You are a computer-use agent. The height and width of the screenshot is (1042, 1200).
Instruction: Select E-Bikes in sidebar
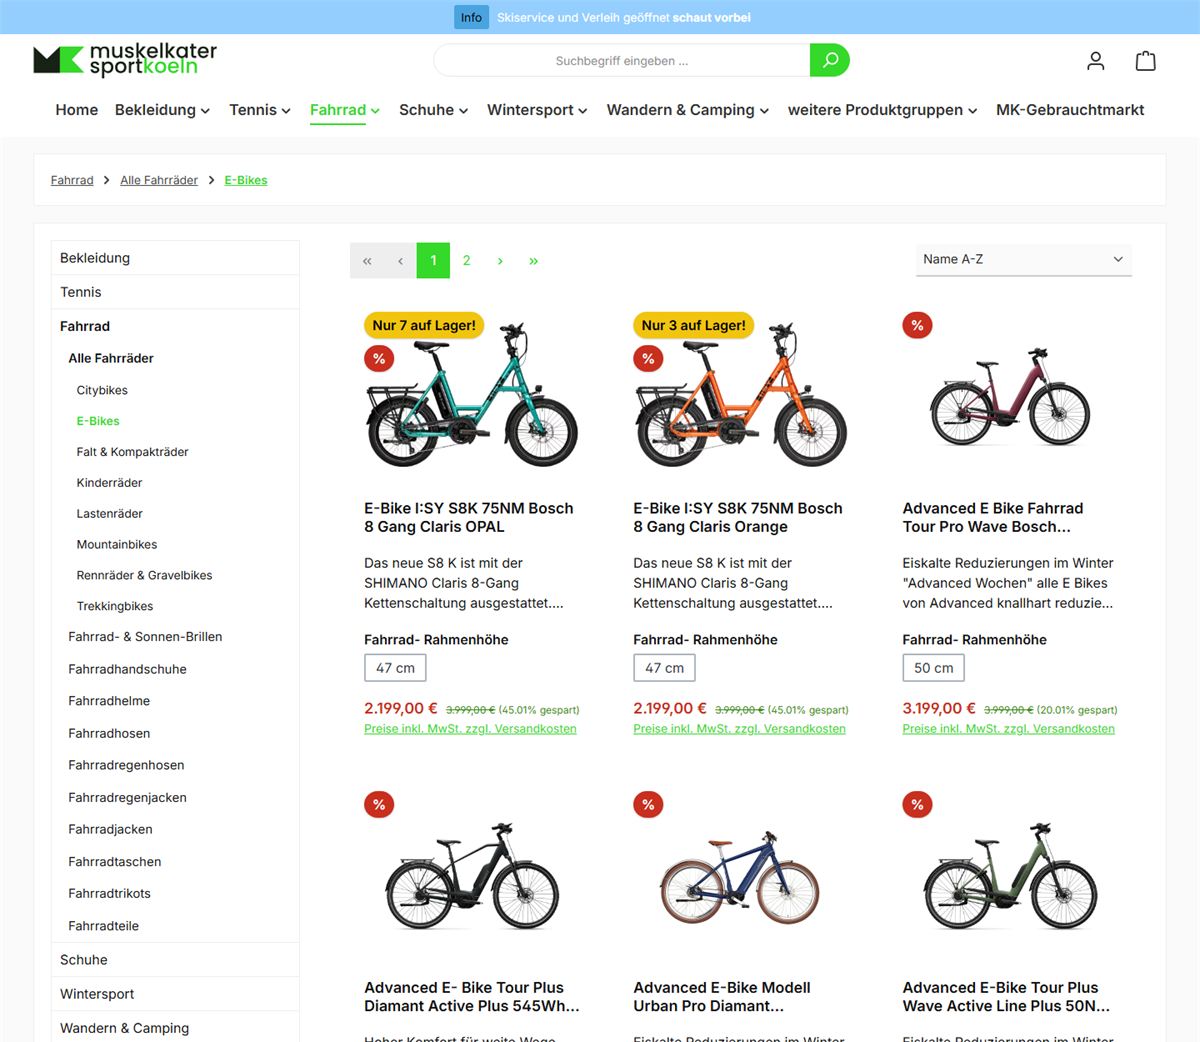(x=98, y=421)
